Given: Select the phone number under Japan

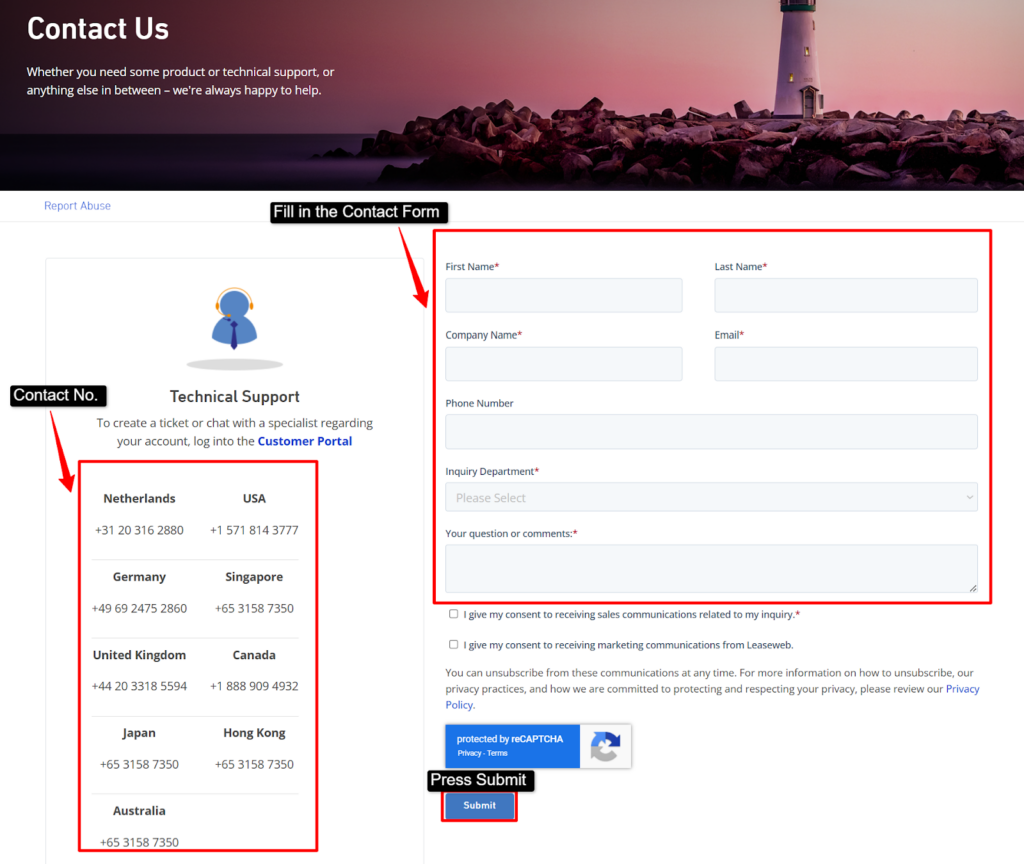Looking at the screenshot, I should [x=139, y=765].
